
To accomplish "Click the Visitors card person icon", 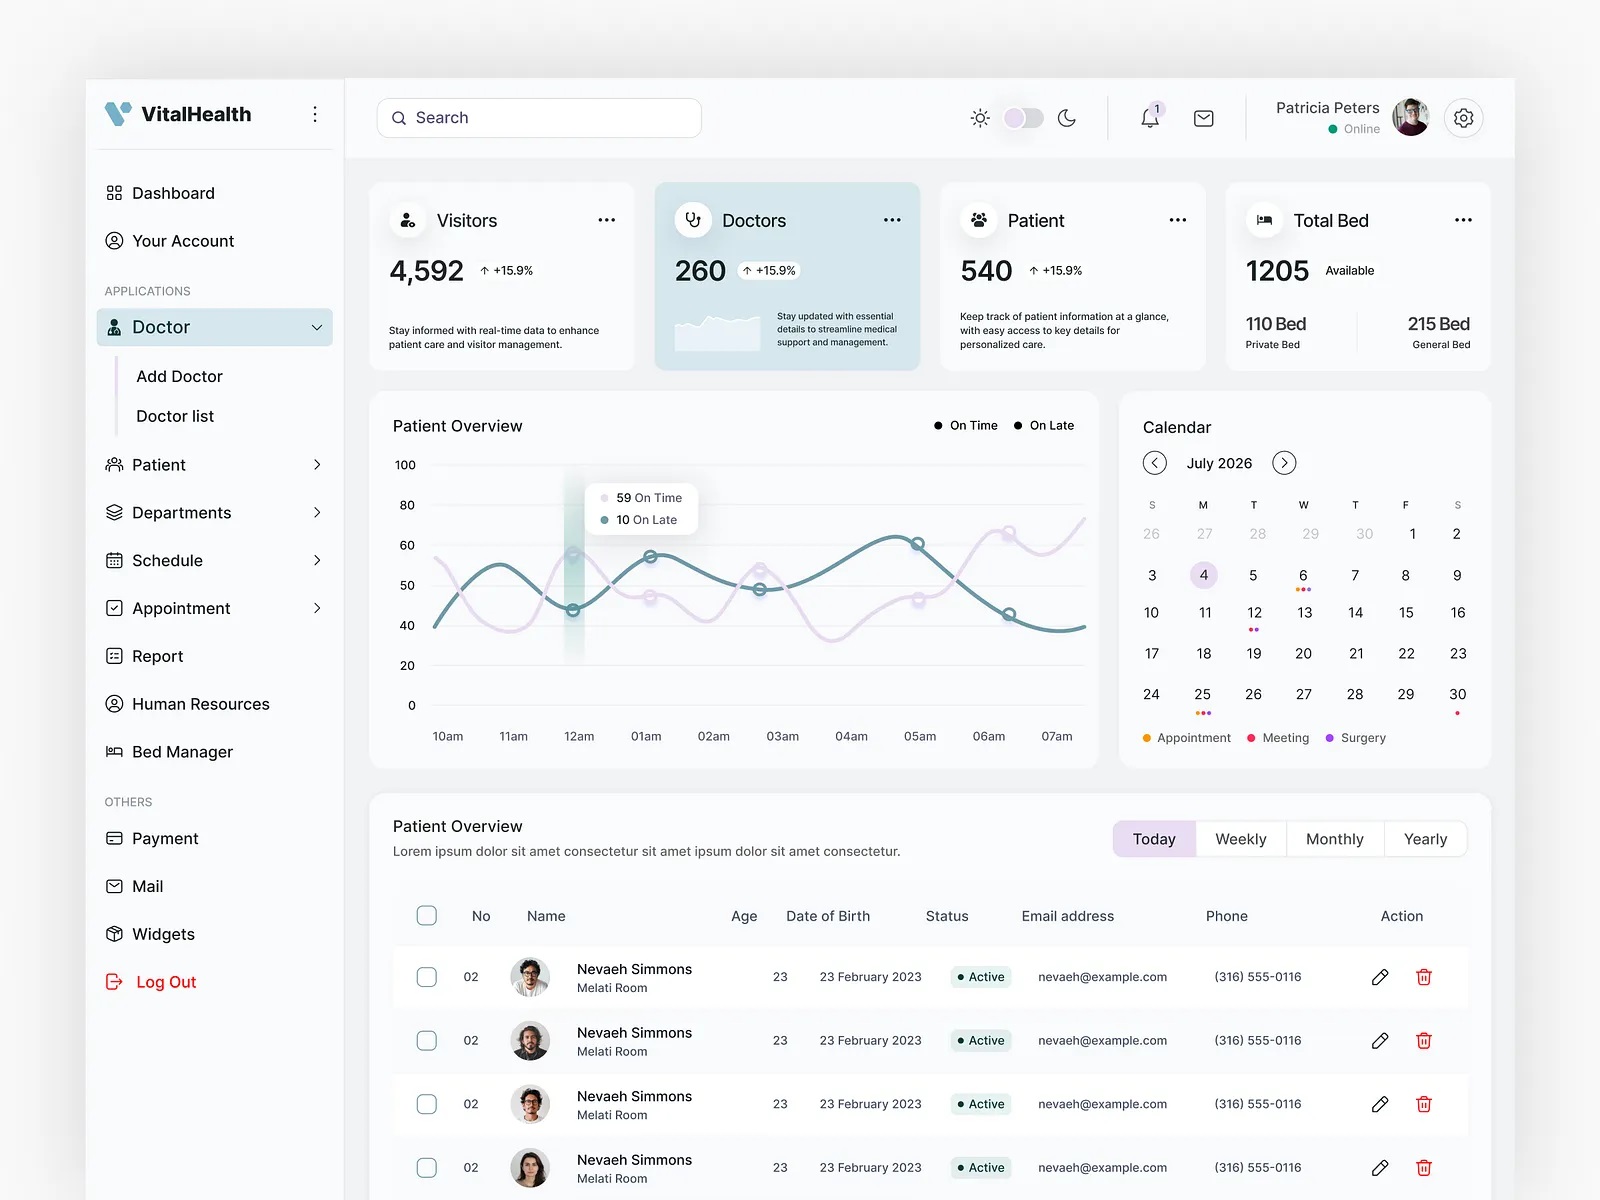I will pos(408,220).
